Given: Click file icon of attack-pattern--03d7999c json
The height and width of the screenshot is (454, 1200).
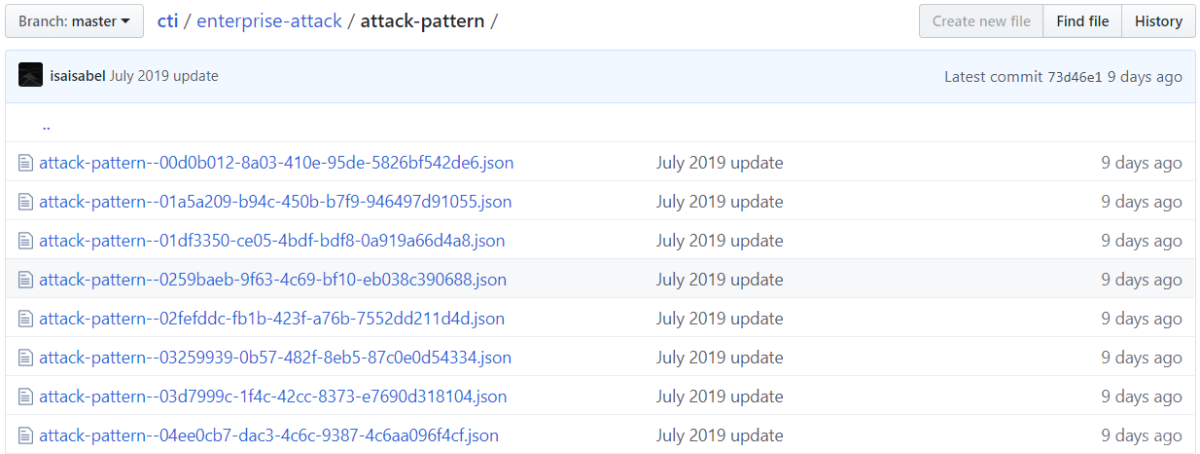Looking at the screenshot, I should click(x=26, y=397).
